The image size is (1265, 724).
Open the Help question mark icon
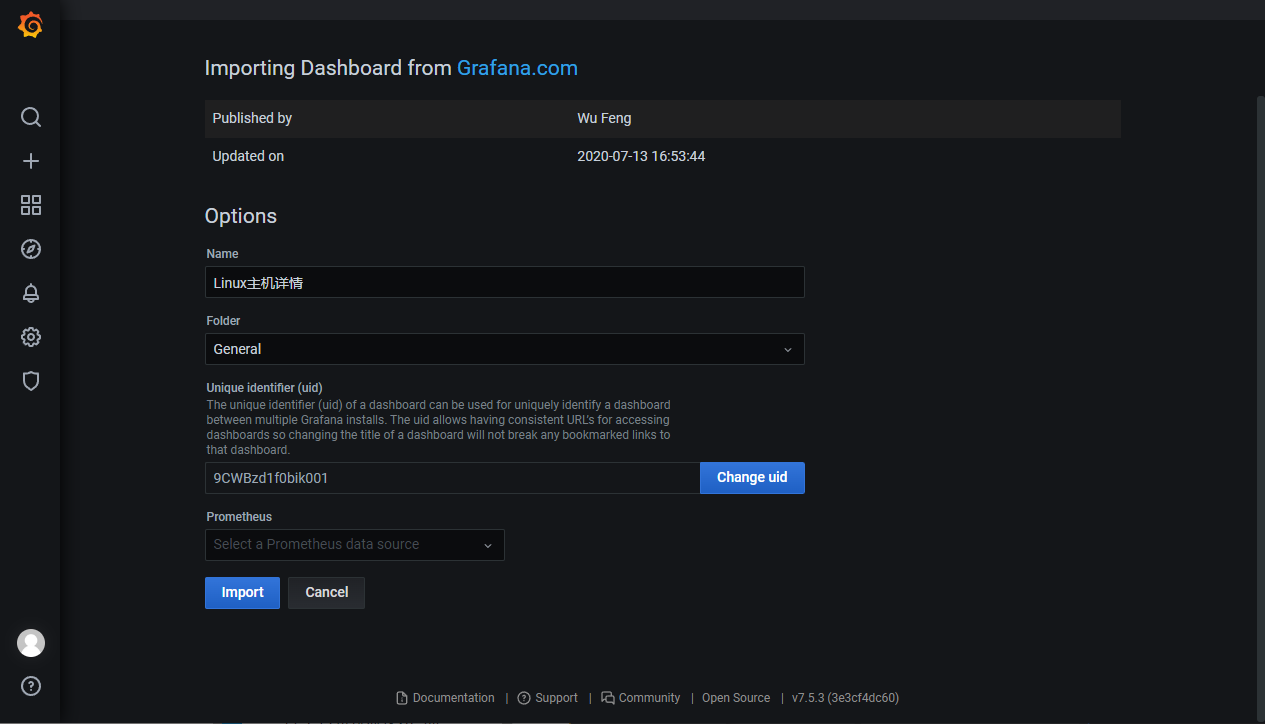(31, 687)
